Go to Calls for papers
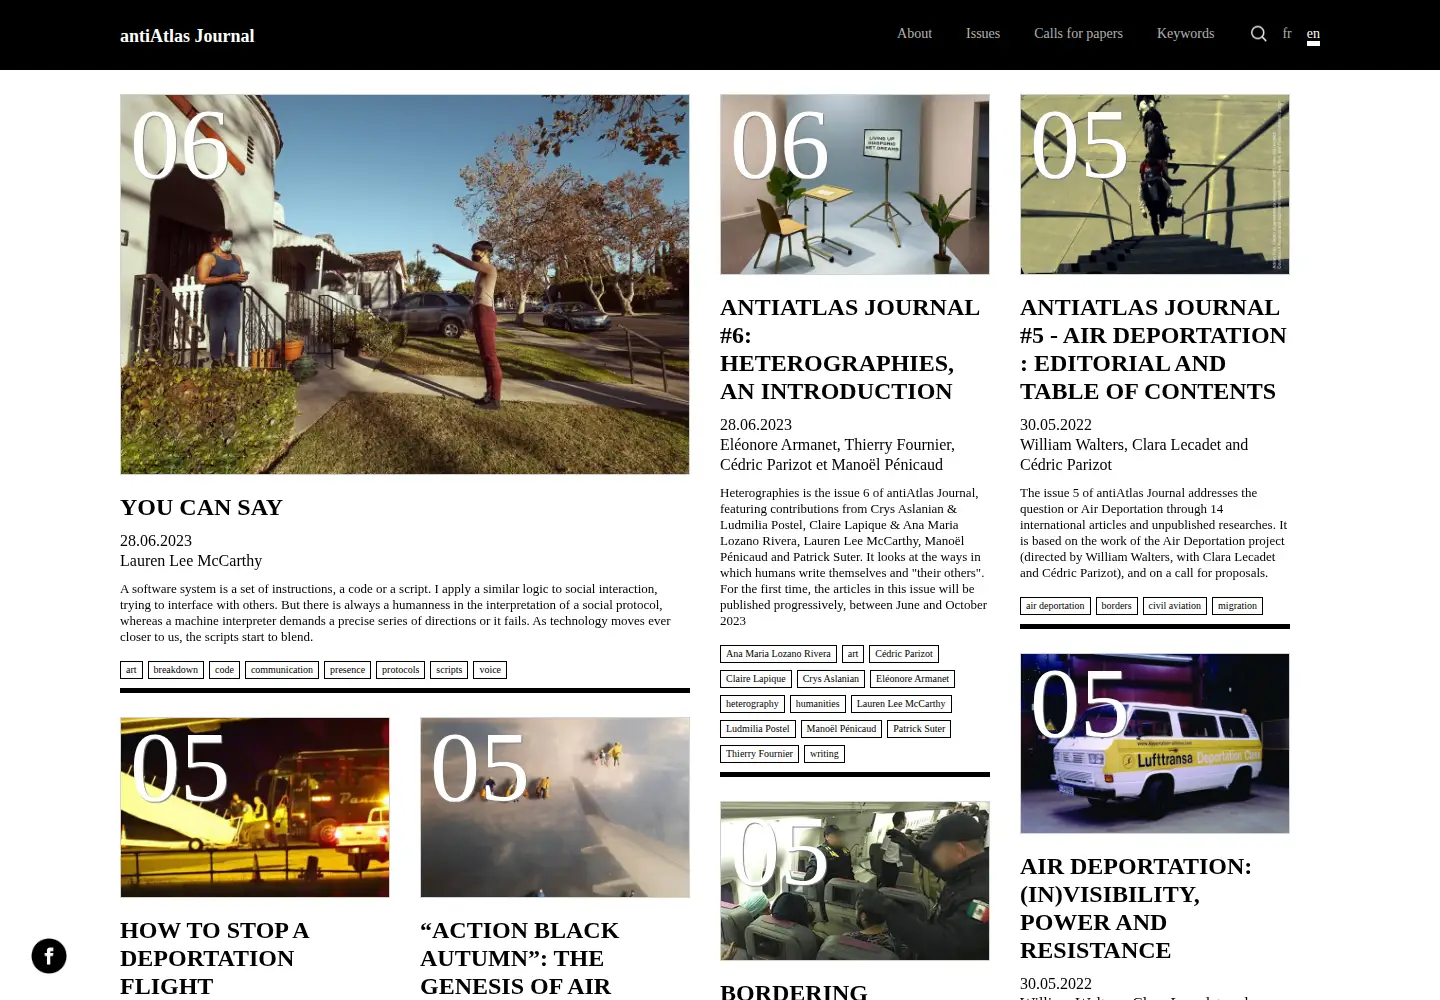Screen dimensions: 1440x1000 point(1078,33)
